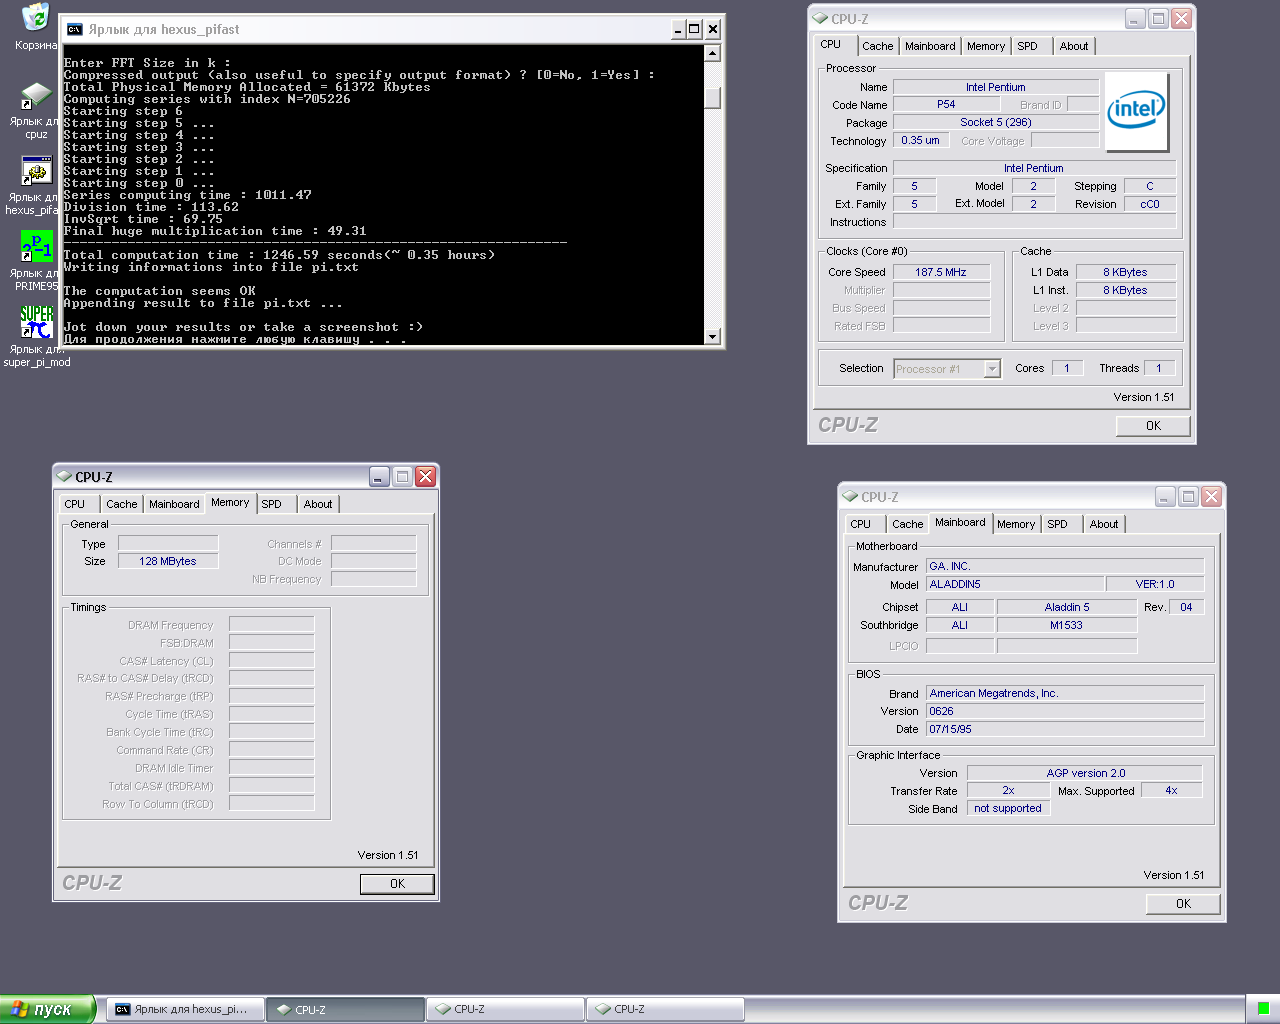The width and height of the screenshot is (1280, 1024).
Task: Open the Recycle Bin desktop icon
Action: pyautogui.click(x=36, y=16)
